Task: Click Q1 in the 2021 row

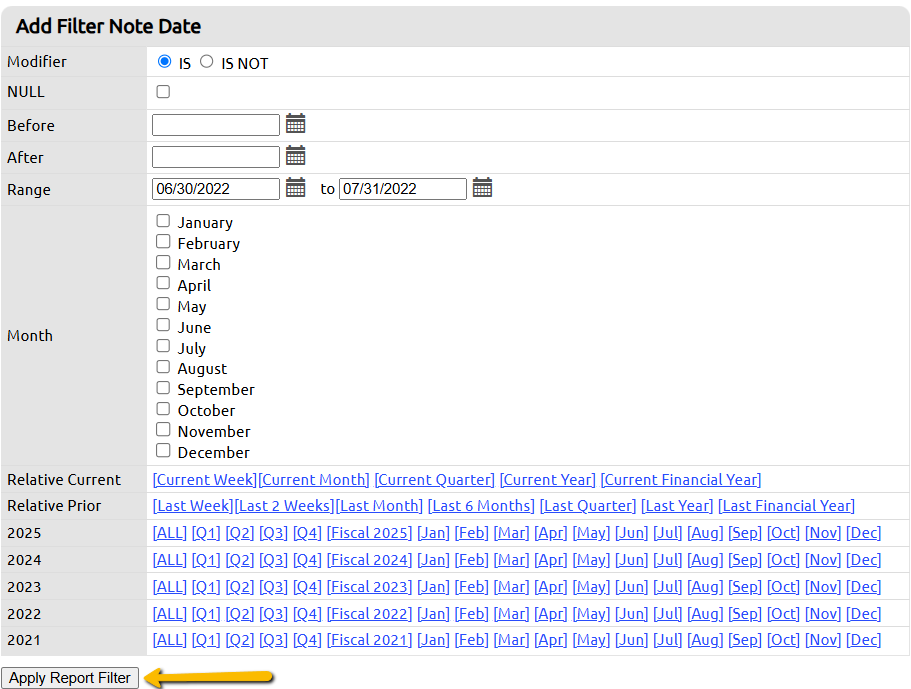Action: click(x=206, y=640)
